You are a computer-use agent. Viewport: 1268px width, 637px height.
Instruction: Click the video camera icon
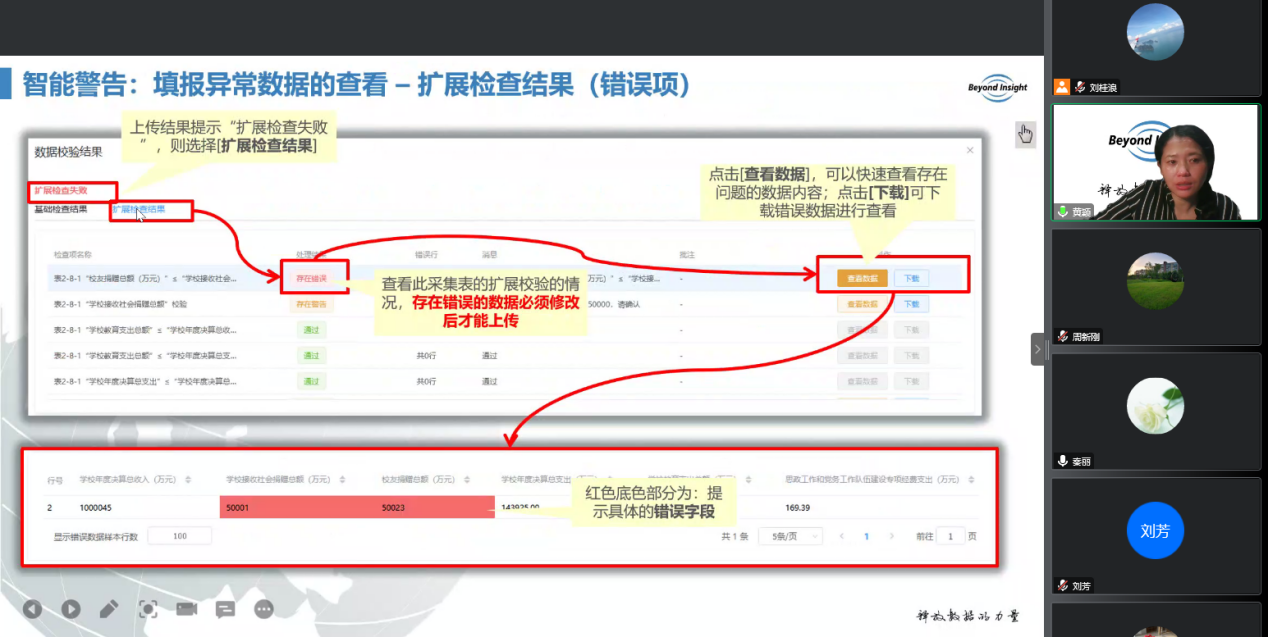186,608
